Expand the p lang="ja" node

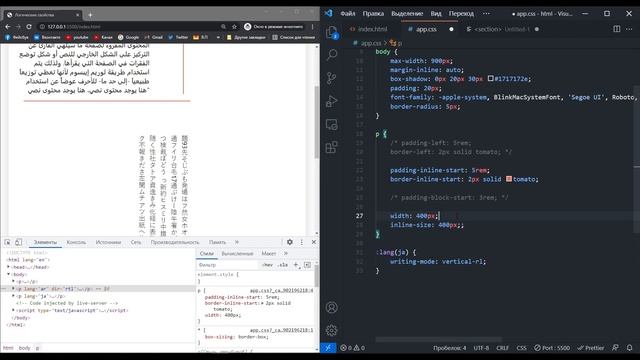pyautogui.click(x=13, y=296)
